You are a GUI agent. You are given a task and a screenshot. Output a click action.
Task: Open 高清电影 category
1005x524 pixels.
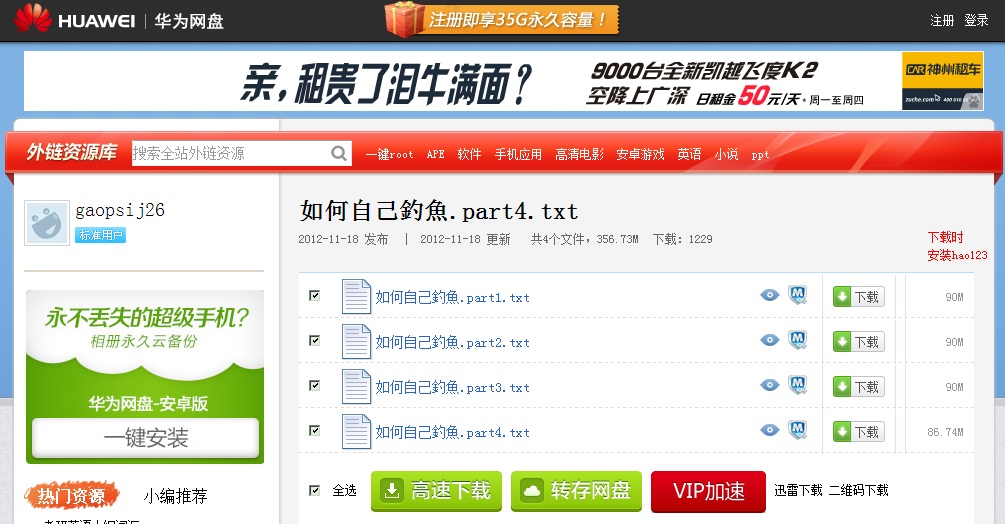coord(579,154)
